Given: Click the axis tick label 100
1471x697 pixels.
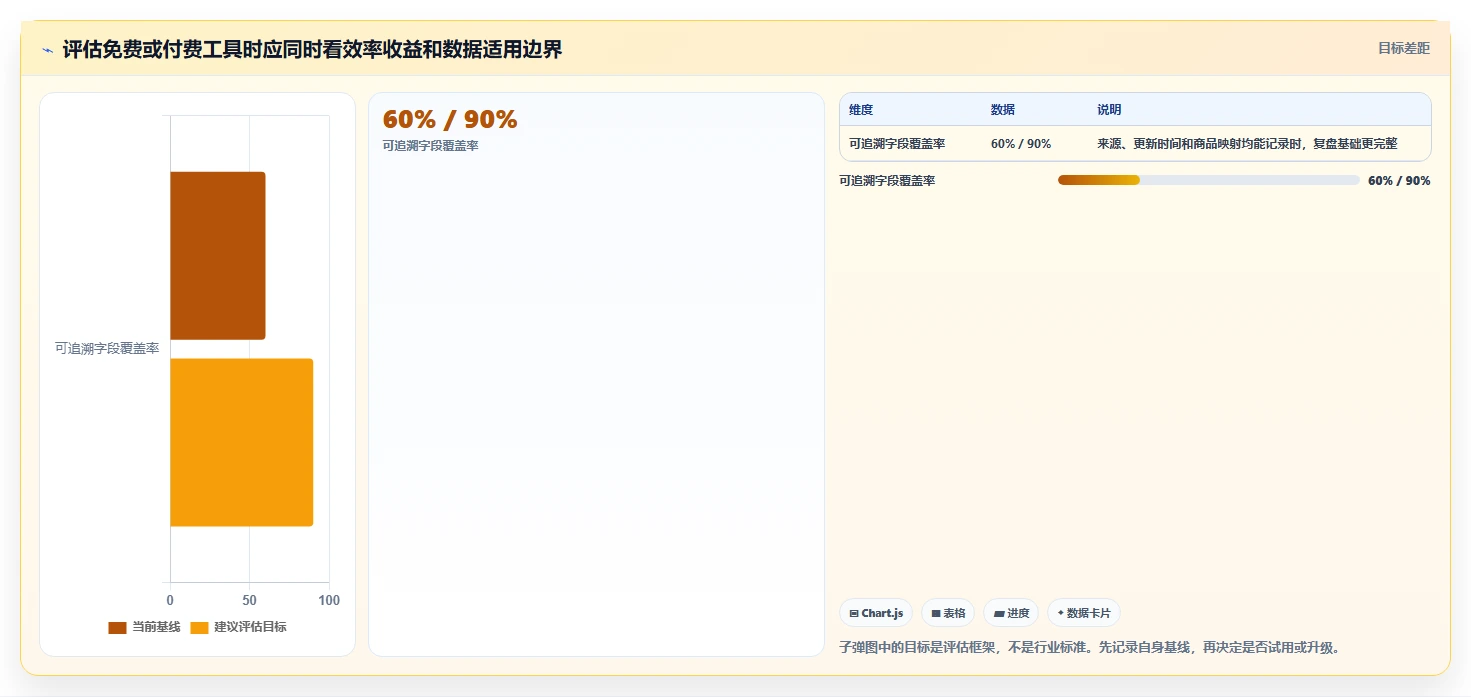Looking at the screenshot, I should tap(329, 601).
